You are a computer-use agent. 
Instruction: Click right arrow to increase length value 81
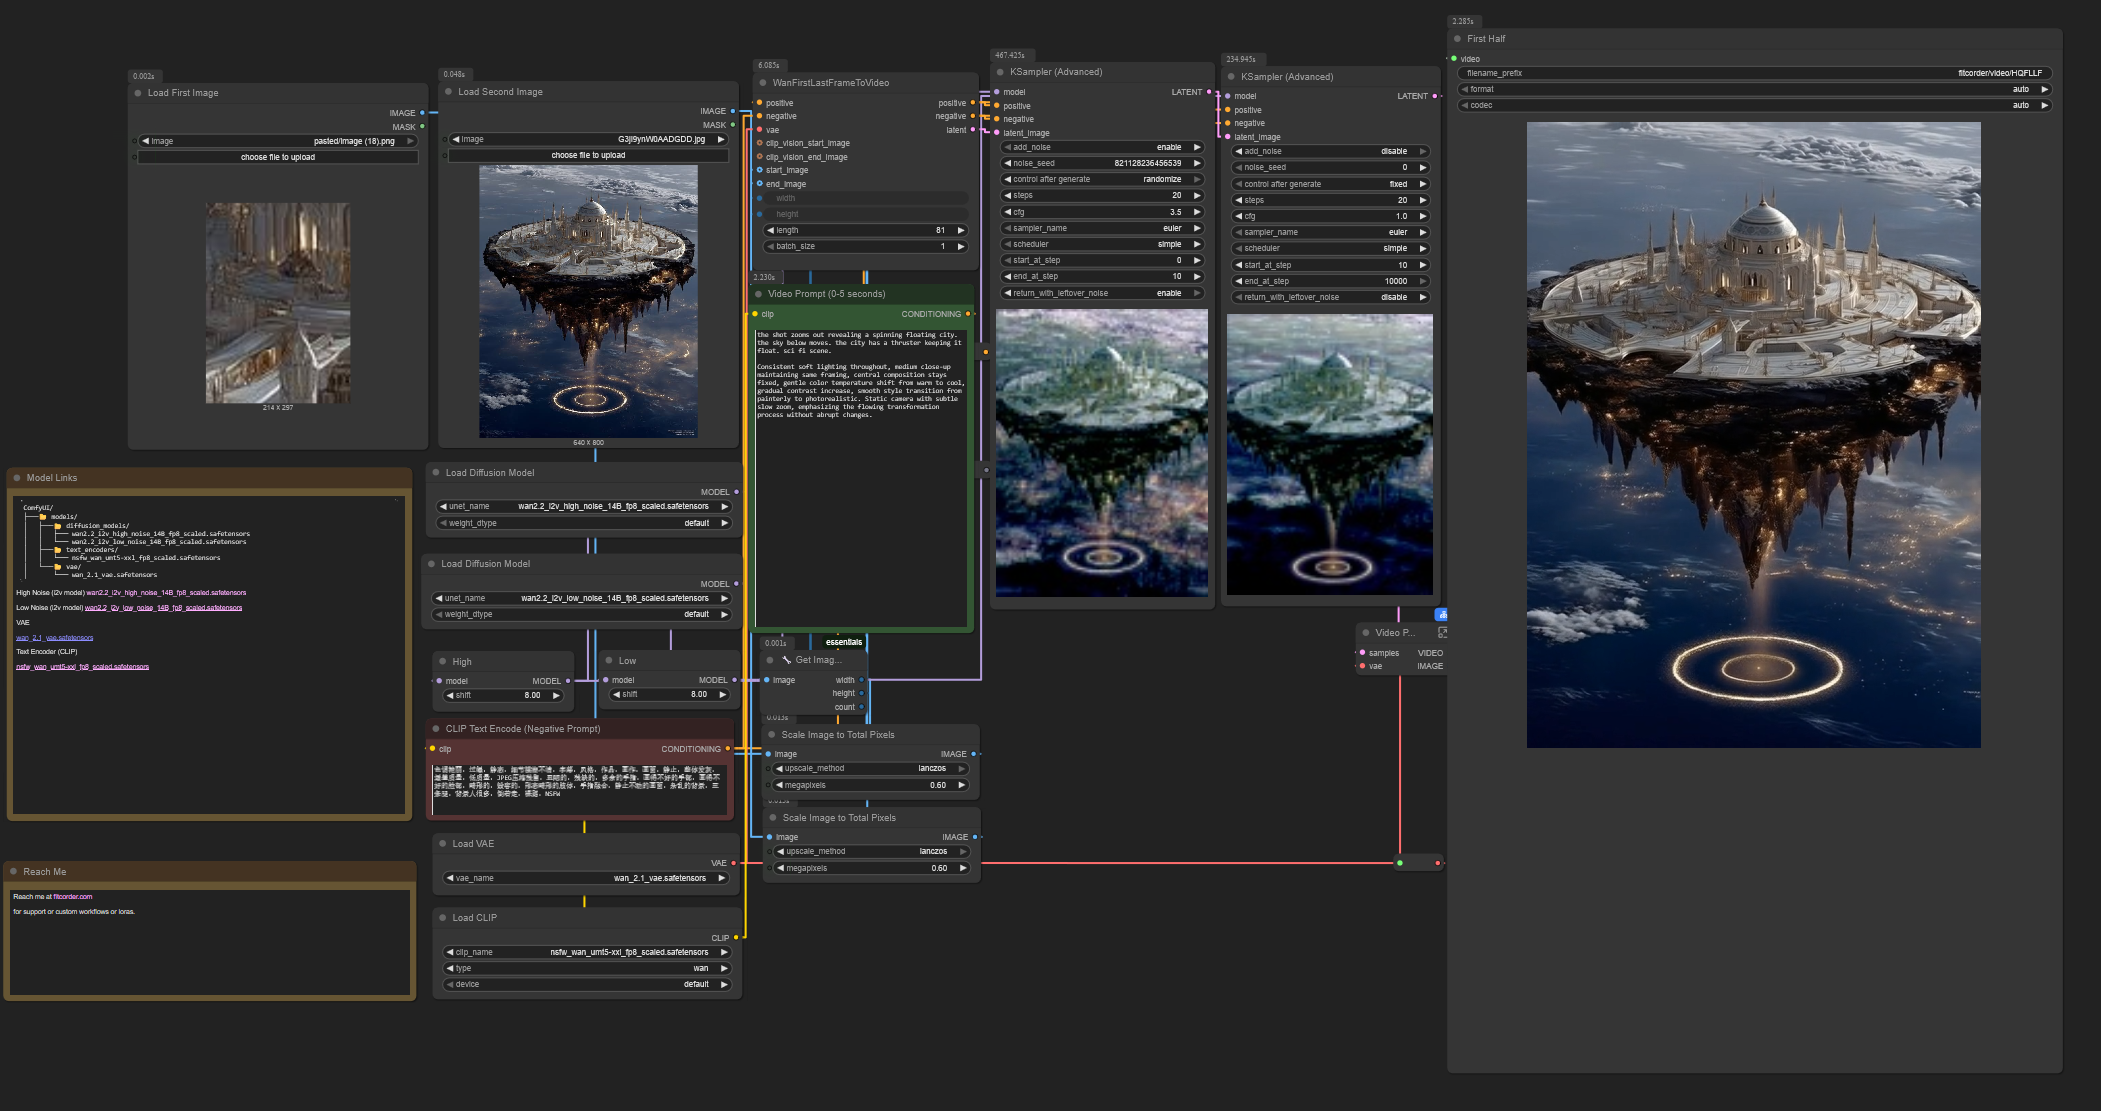click(961, 230)
